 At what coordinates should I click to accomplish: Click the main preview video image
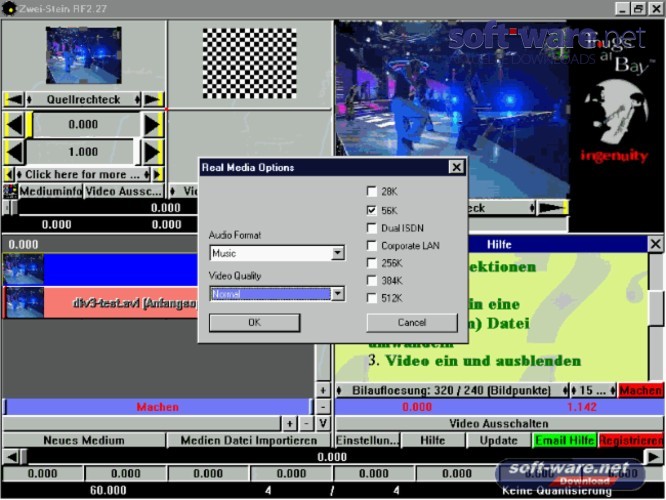[x=452, y=110]
